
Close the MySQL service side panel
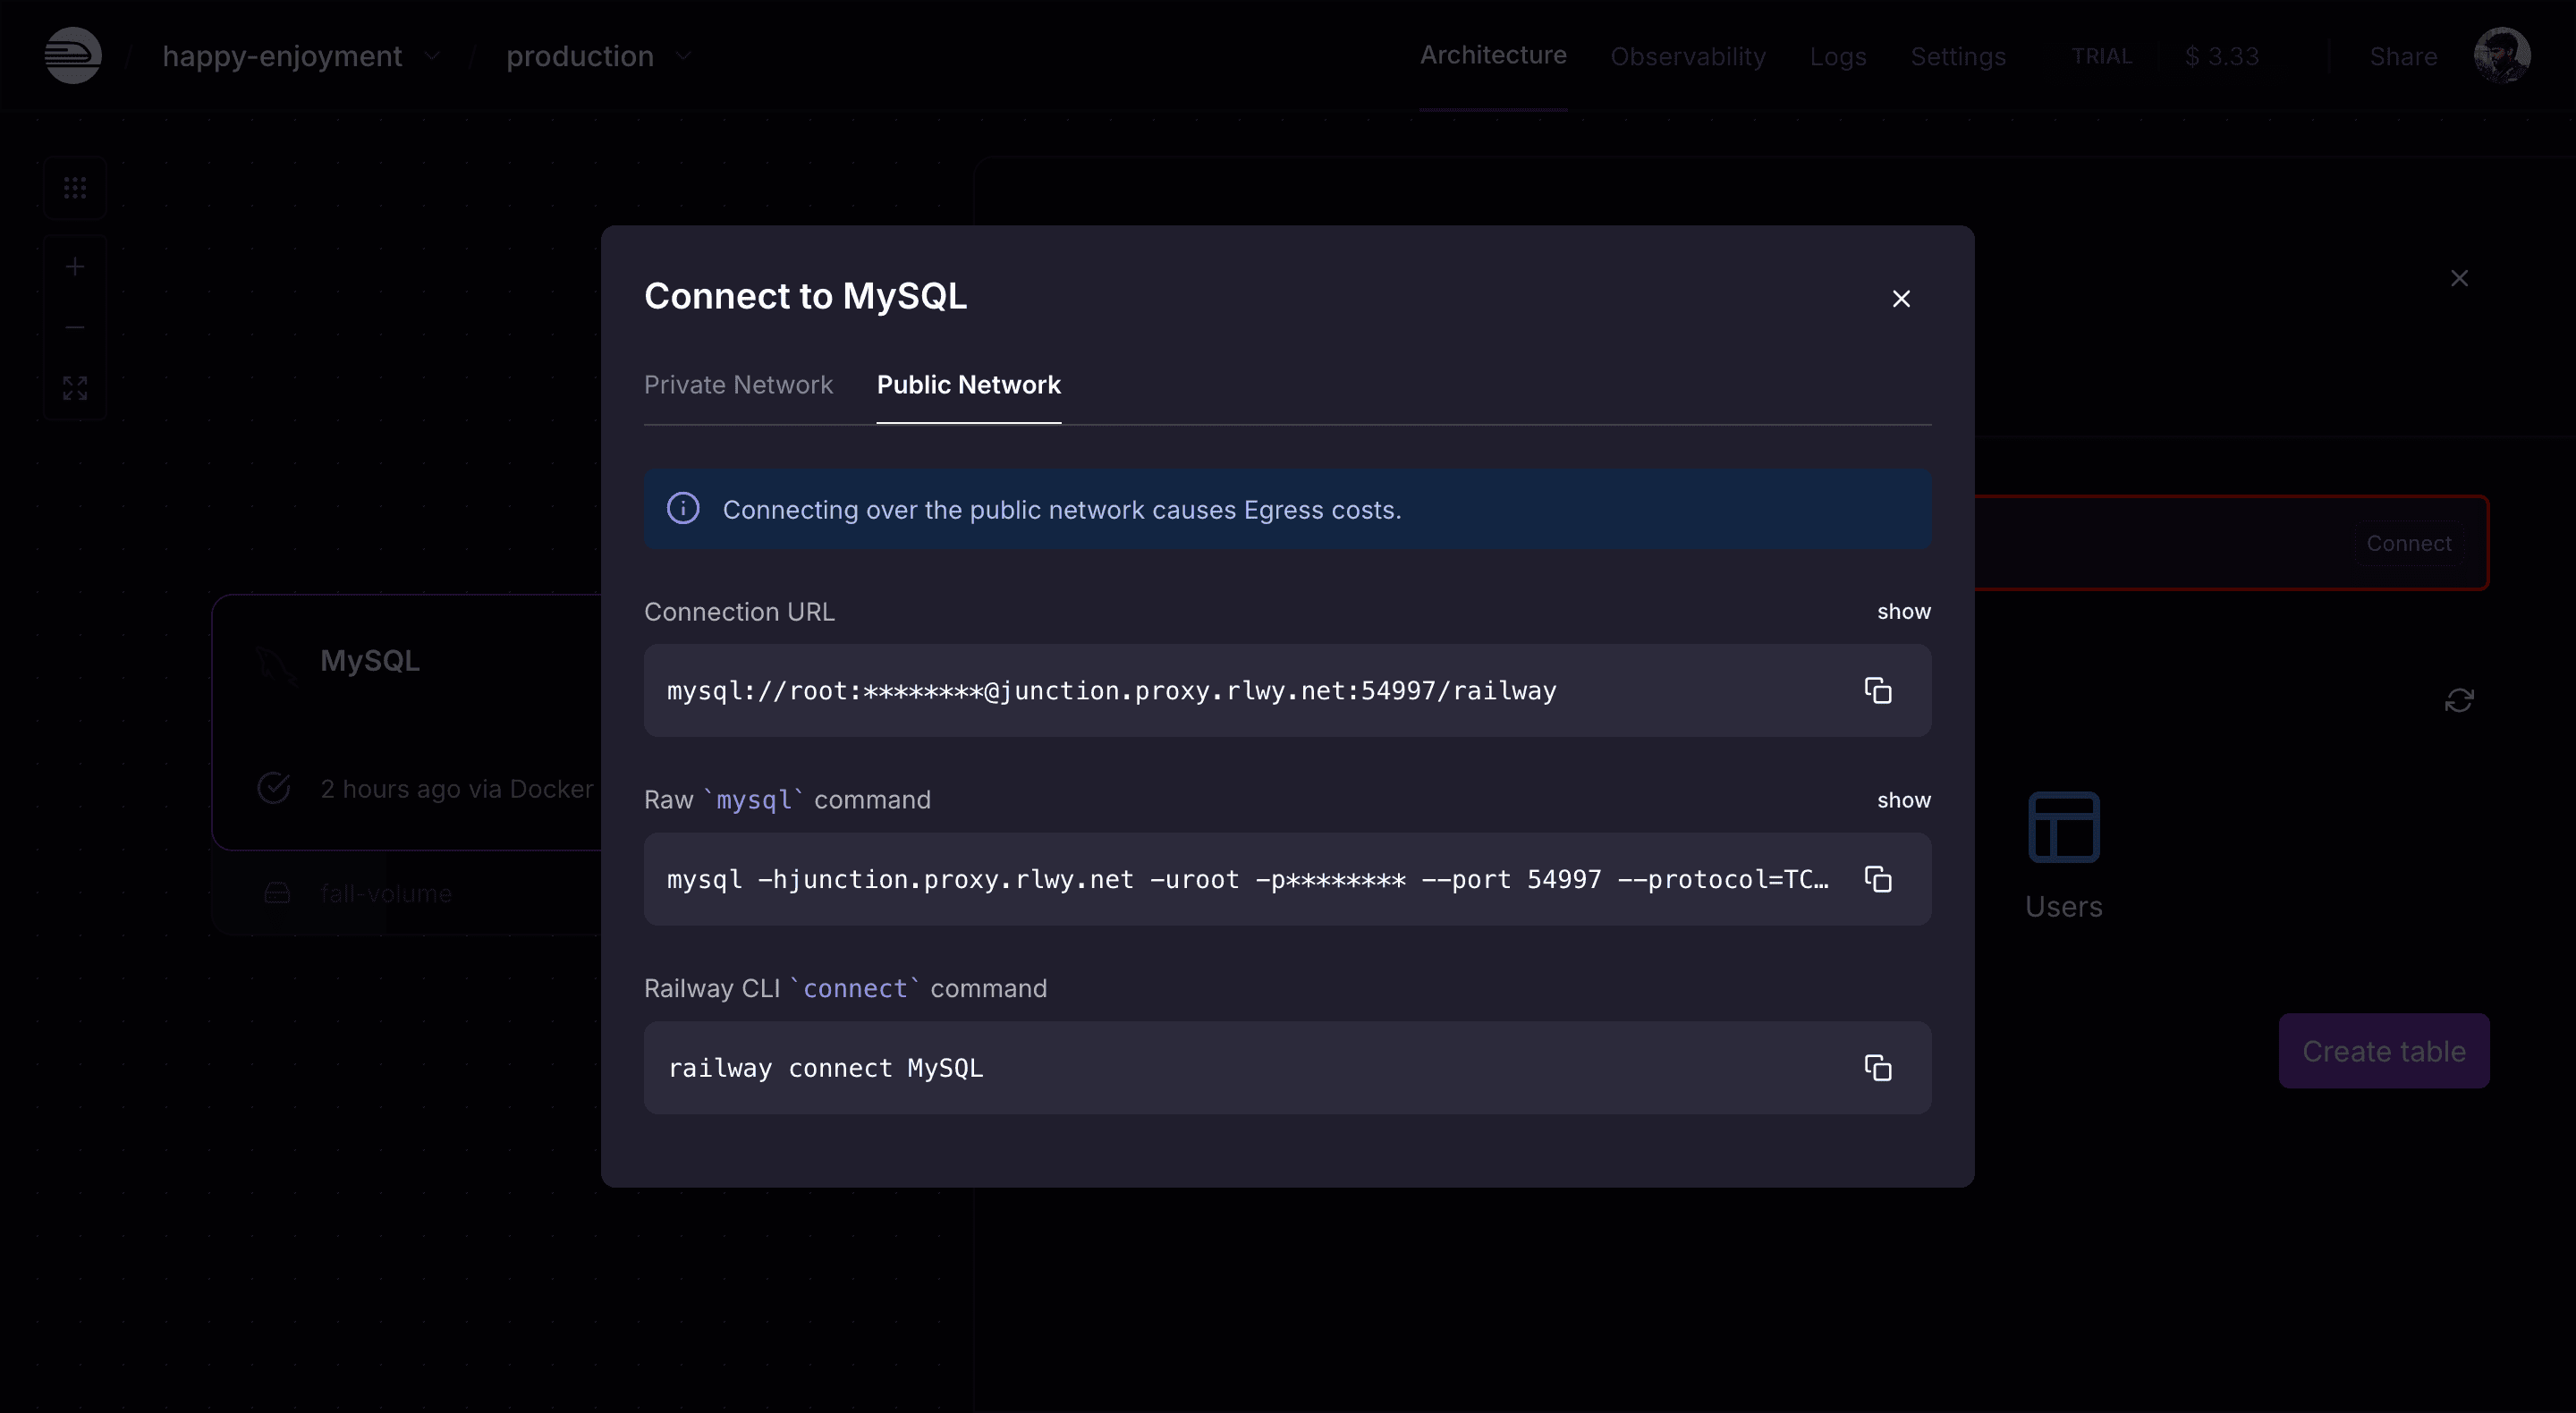coord(2459,278)
